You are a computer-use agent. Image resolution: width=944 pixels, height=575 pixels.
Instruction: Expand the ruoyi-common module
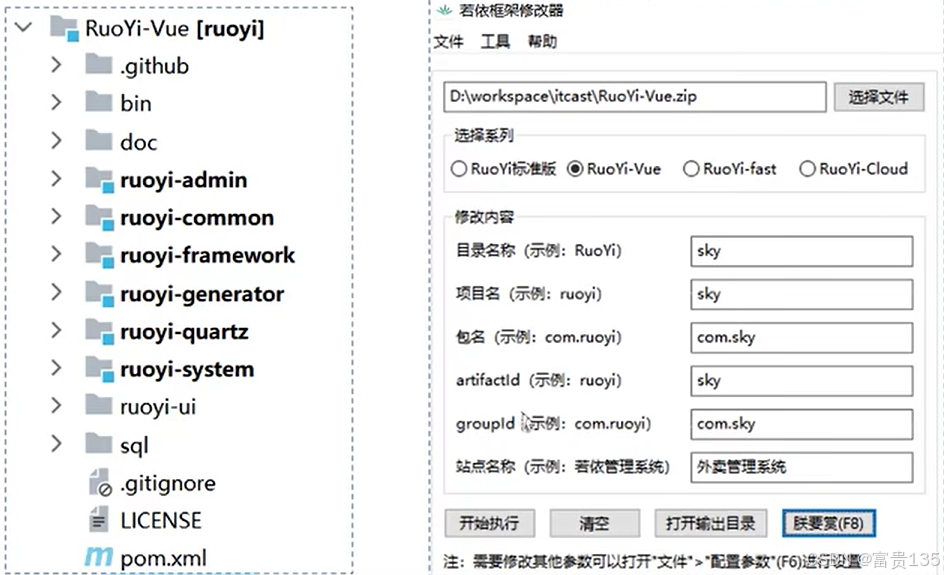pyautogui.click(x=56, y=217)
